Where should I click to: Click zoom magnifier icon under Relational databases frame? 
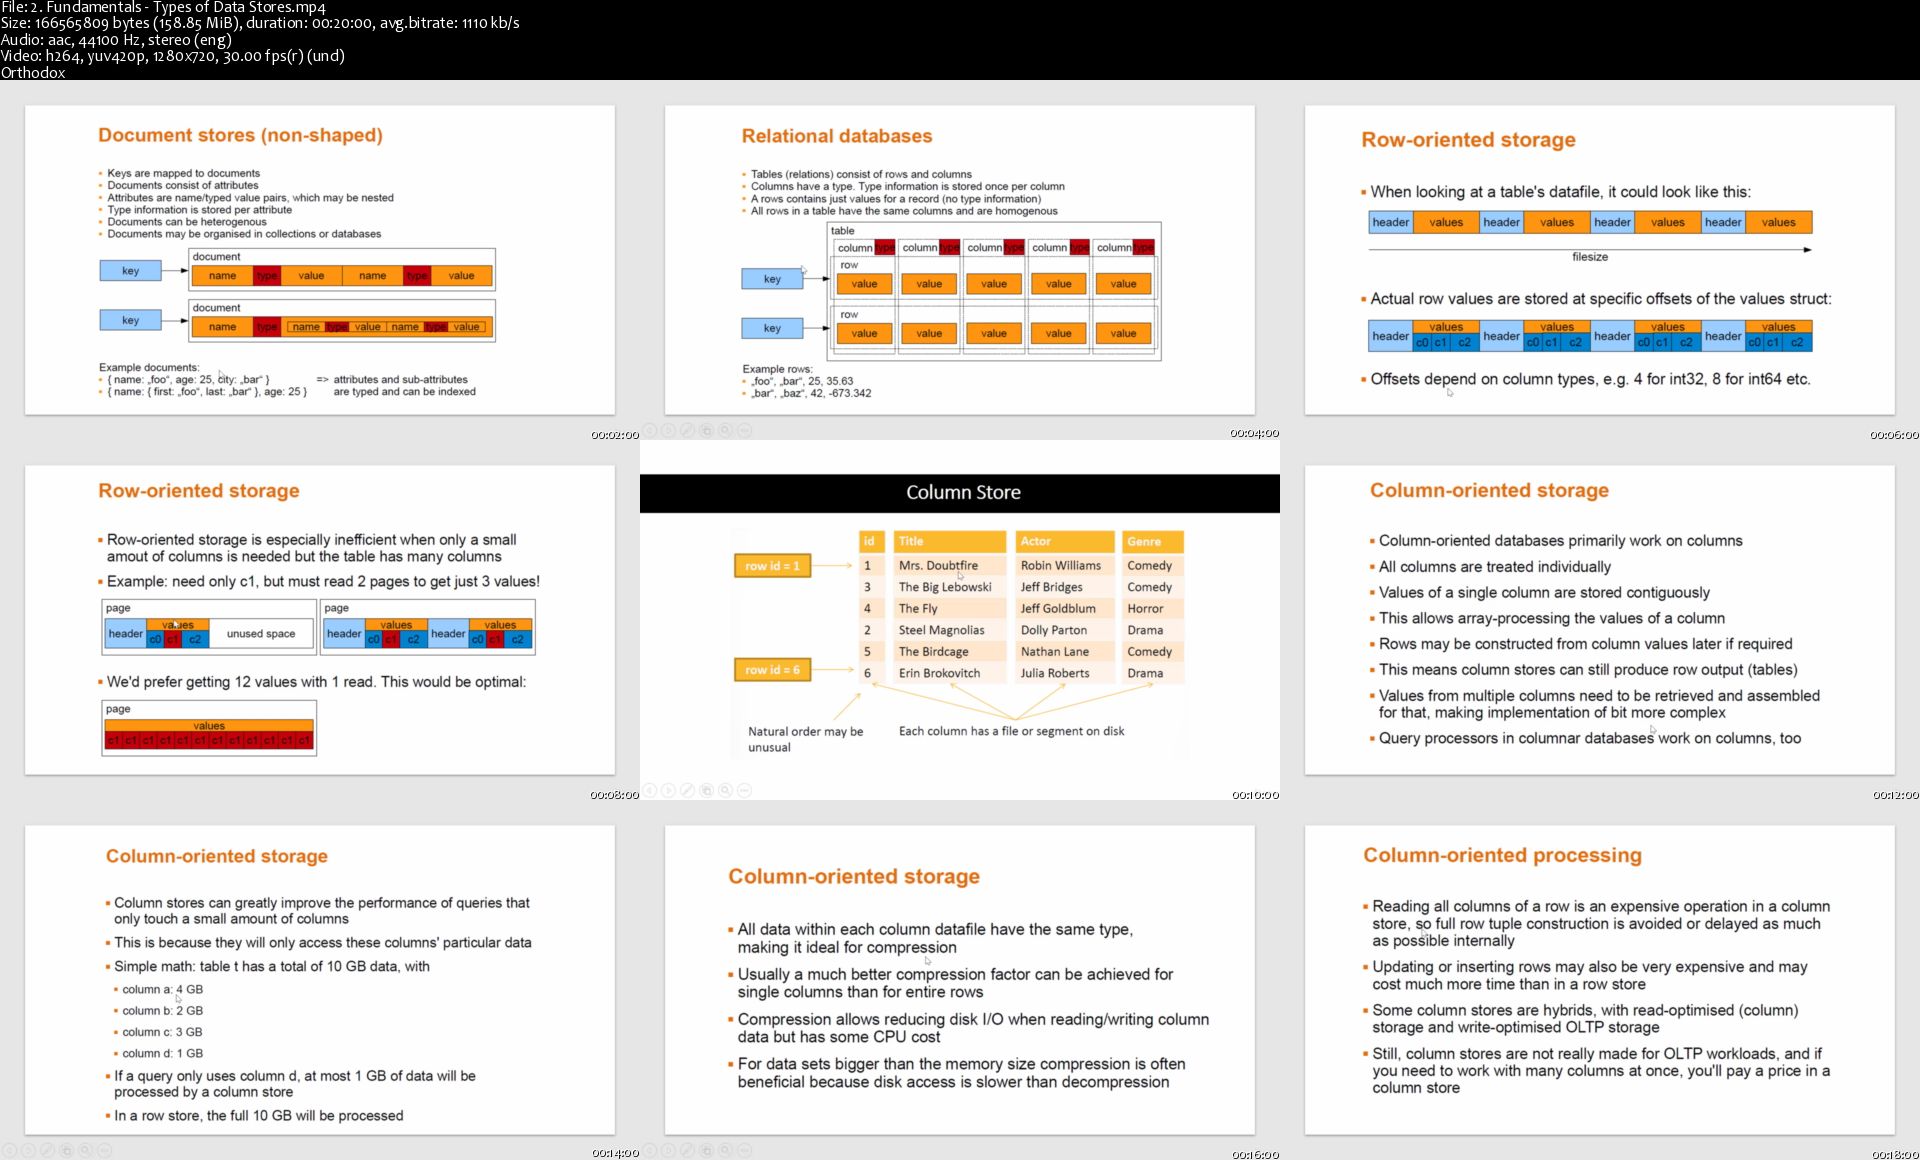[x=725, y=430]
